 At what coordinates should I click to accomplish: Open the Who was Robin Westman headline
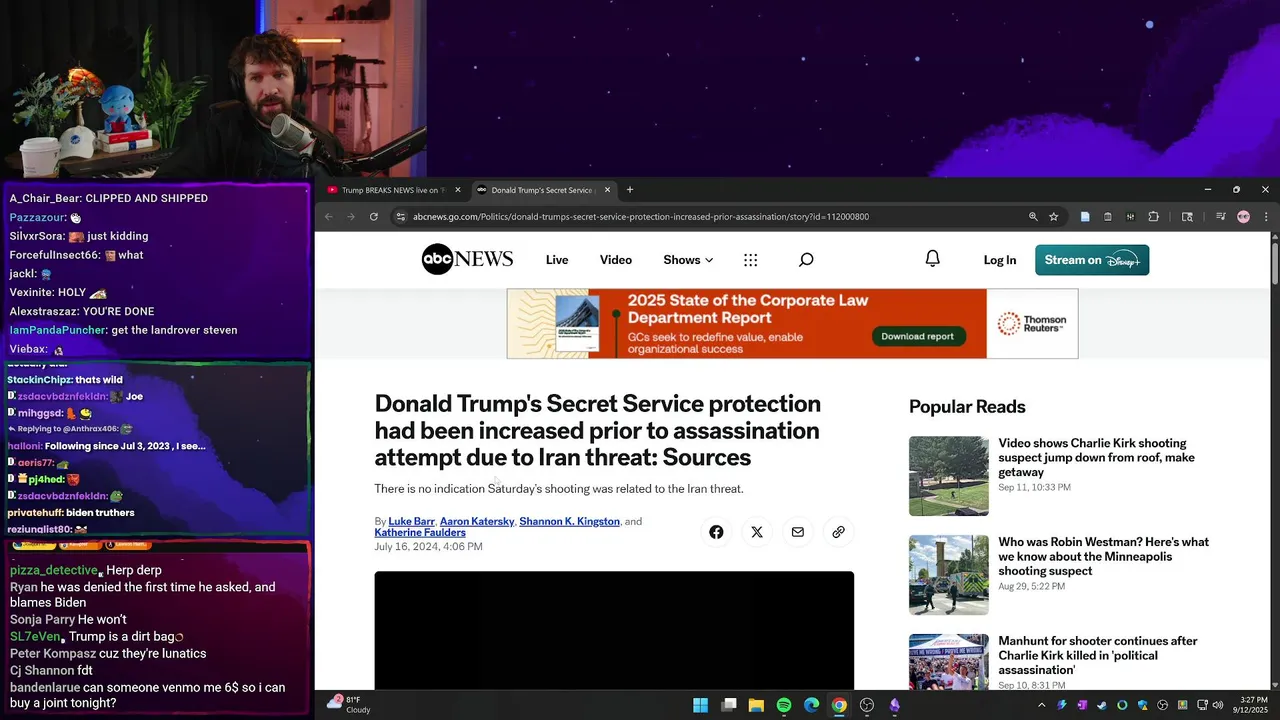[1103, 557]
